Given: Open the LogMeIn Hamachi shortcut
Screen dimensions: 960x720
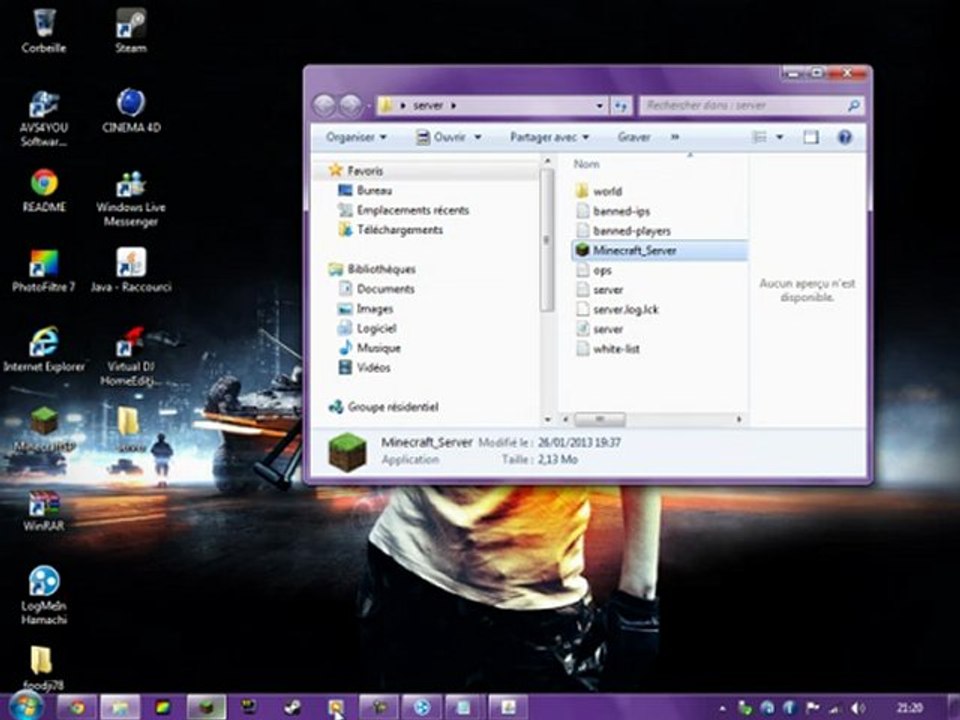Looking at the screenshot, I should [43, 595].
